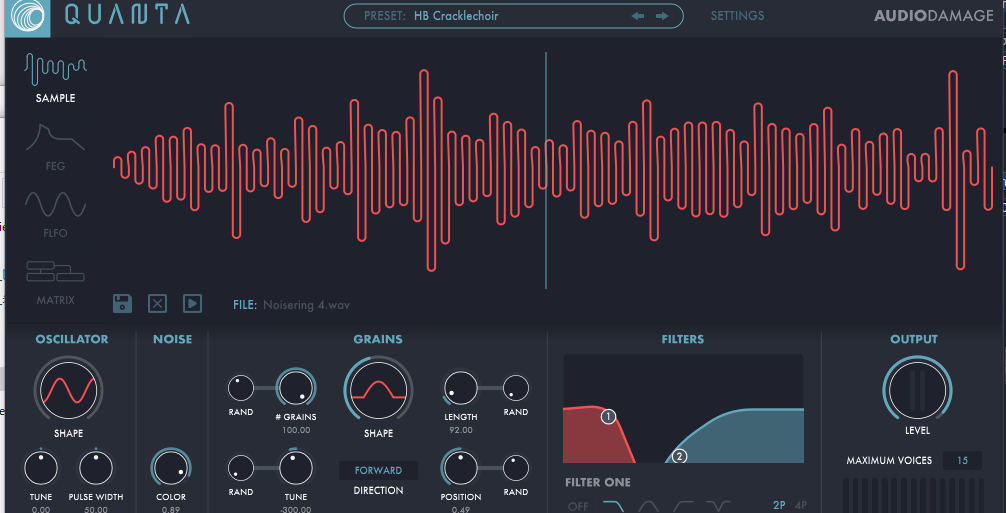Click the grains SHAPE knob
The width and height of the screenshot is (1006, 513).
click(x=379, y=390)
